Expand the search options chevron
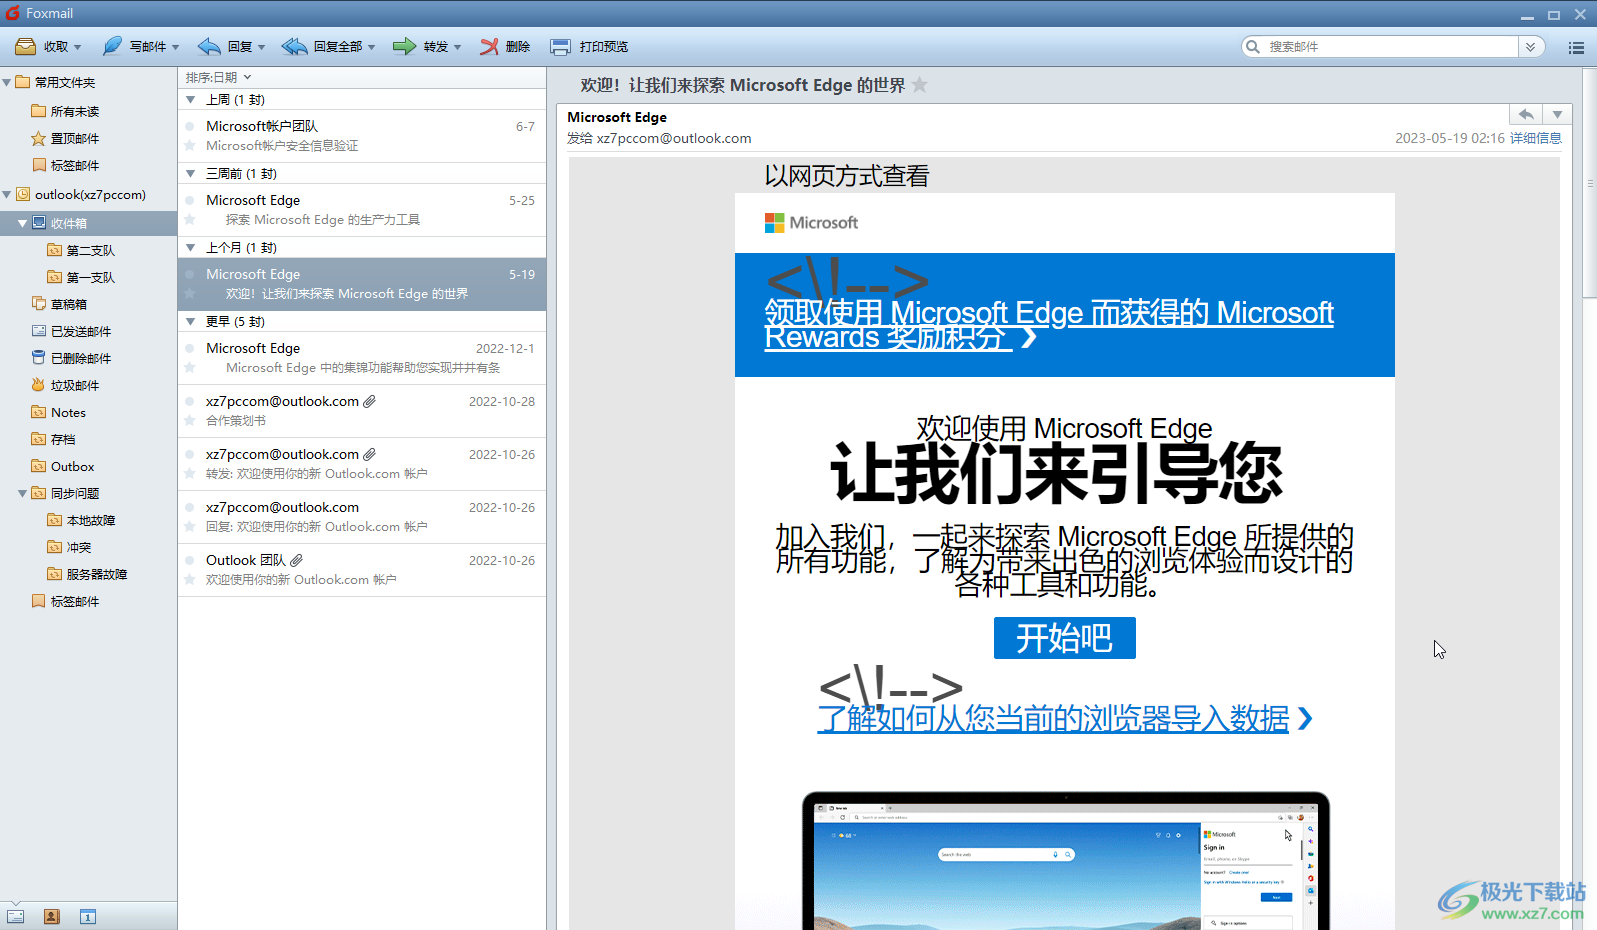Screen dimensions: 1597x930 pyautogui.click(x=1530, y=47)
